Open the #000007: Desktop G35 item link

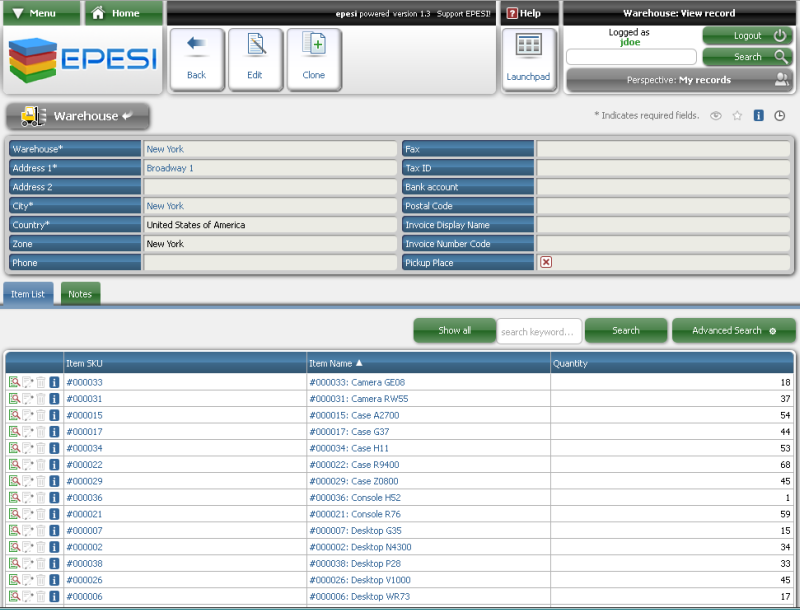coord(355,530)
